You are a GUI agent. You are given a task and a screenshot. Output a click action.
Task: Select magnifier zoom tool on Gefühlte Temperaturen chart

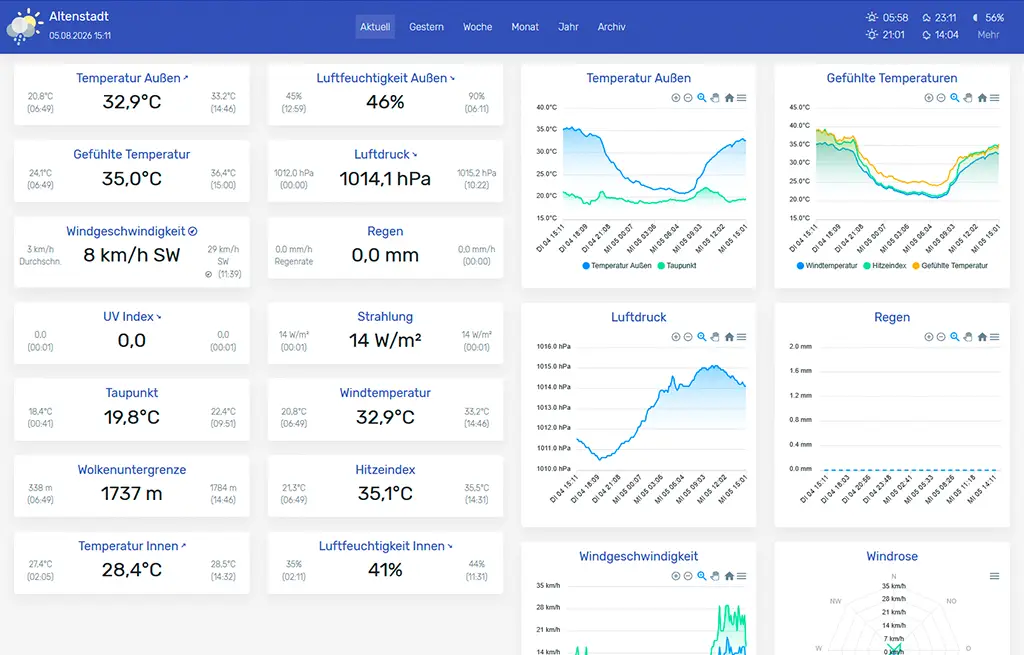(955, 98)
